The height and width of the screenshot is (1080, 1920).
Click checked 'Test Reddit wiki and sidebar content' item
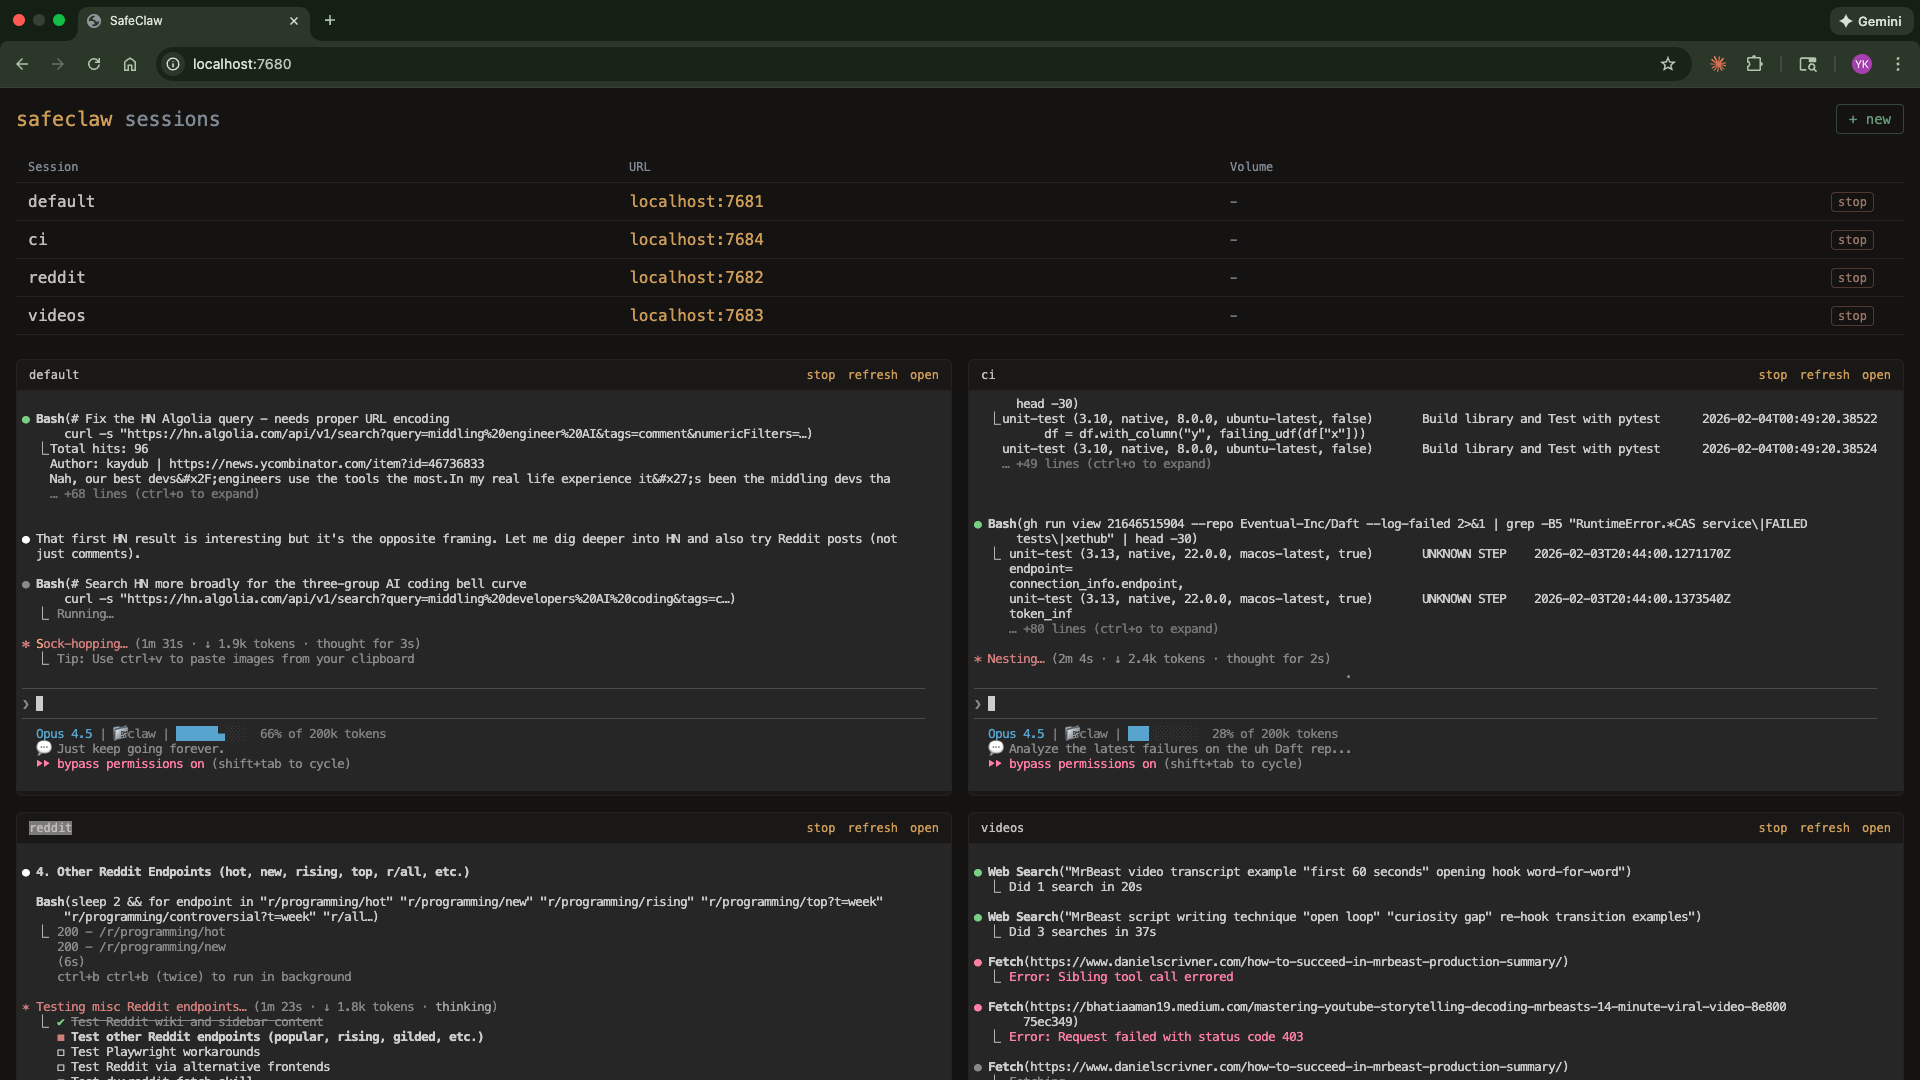196,1022
